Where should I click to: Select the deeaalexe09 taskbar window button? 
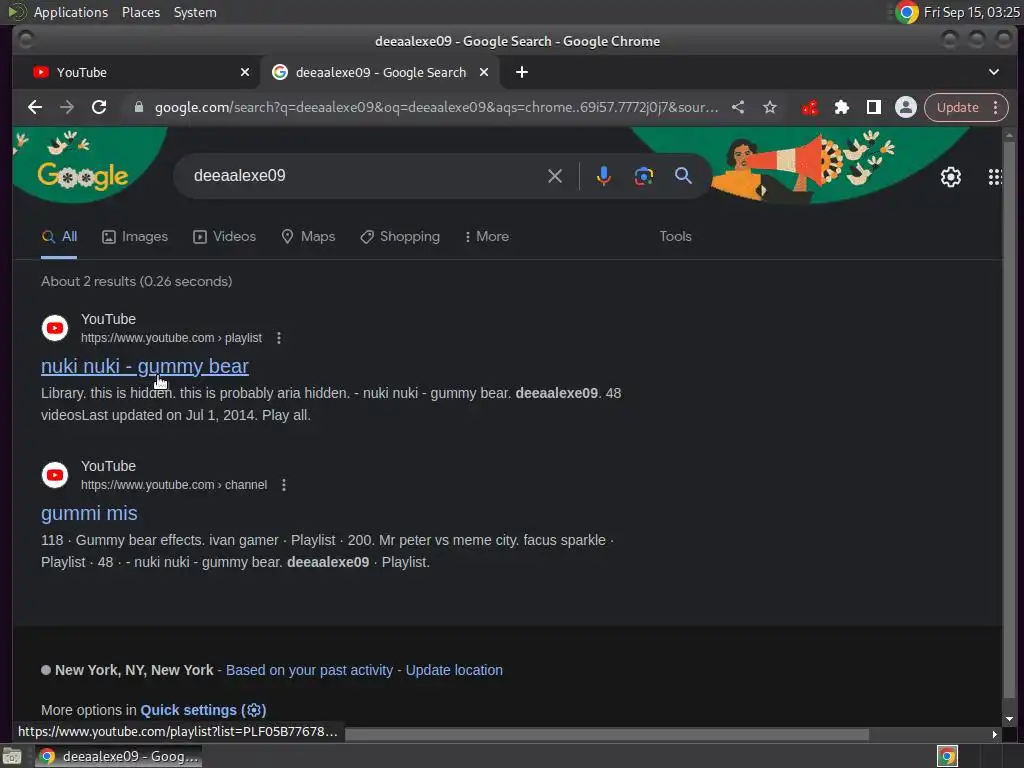[x=119, y=756]
